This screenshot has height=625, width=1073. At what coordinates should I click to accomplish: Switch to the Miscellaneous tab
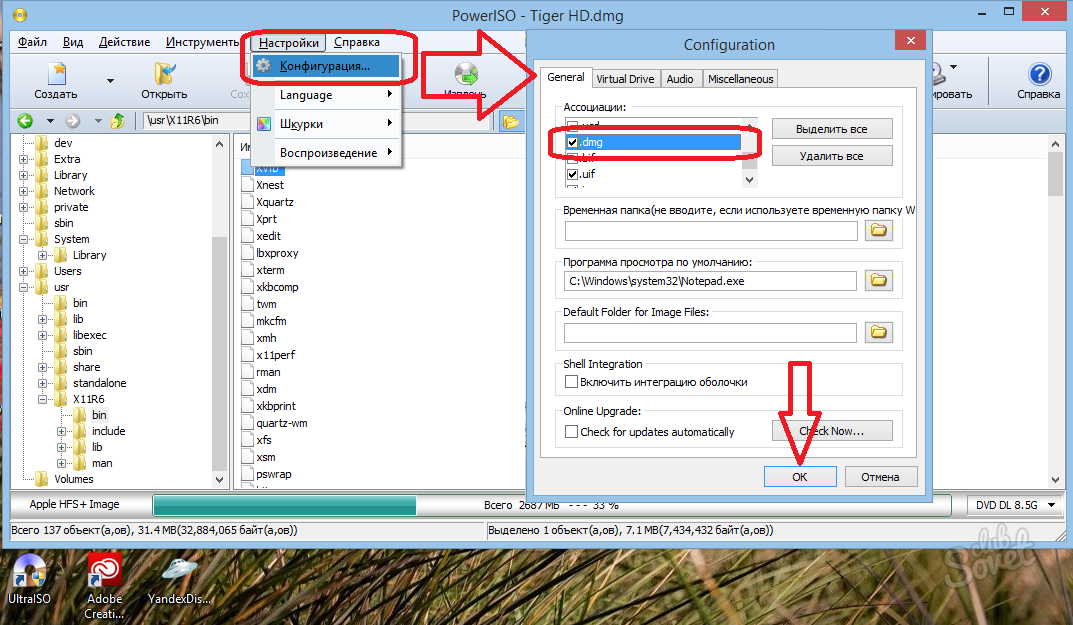point(740,79)
